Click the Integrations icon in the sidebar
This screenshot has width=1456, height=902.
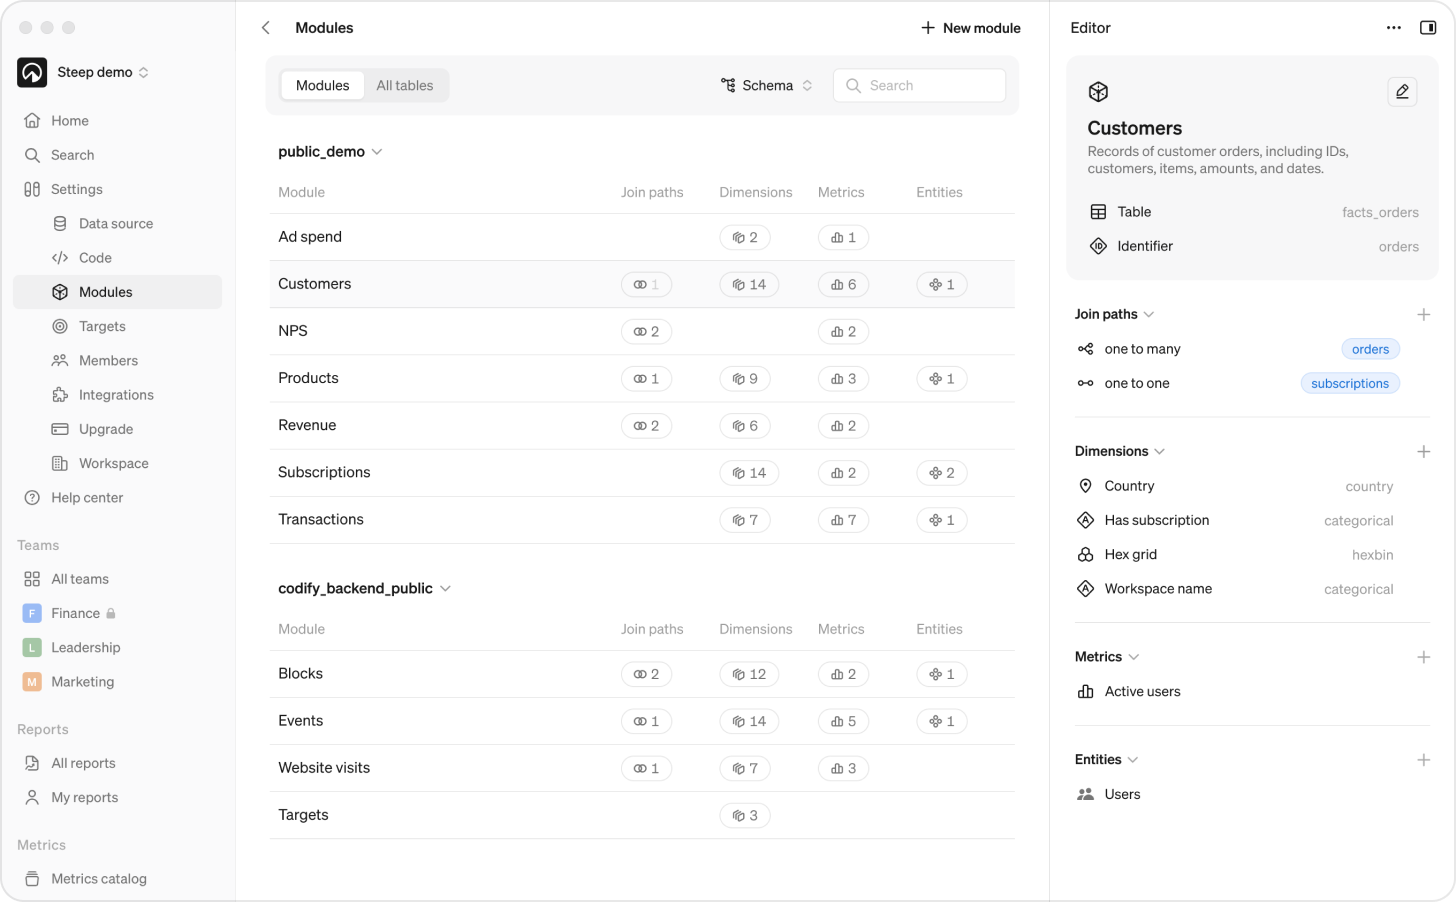tap(62, 394)
